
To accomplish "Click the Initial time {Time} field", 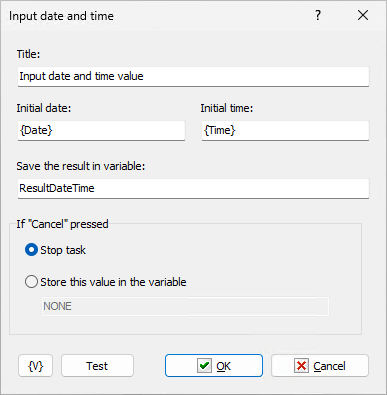I will [285, 130].
